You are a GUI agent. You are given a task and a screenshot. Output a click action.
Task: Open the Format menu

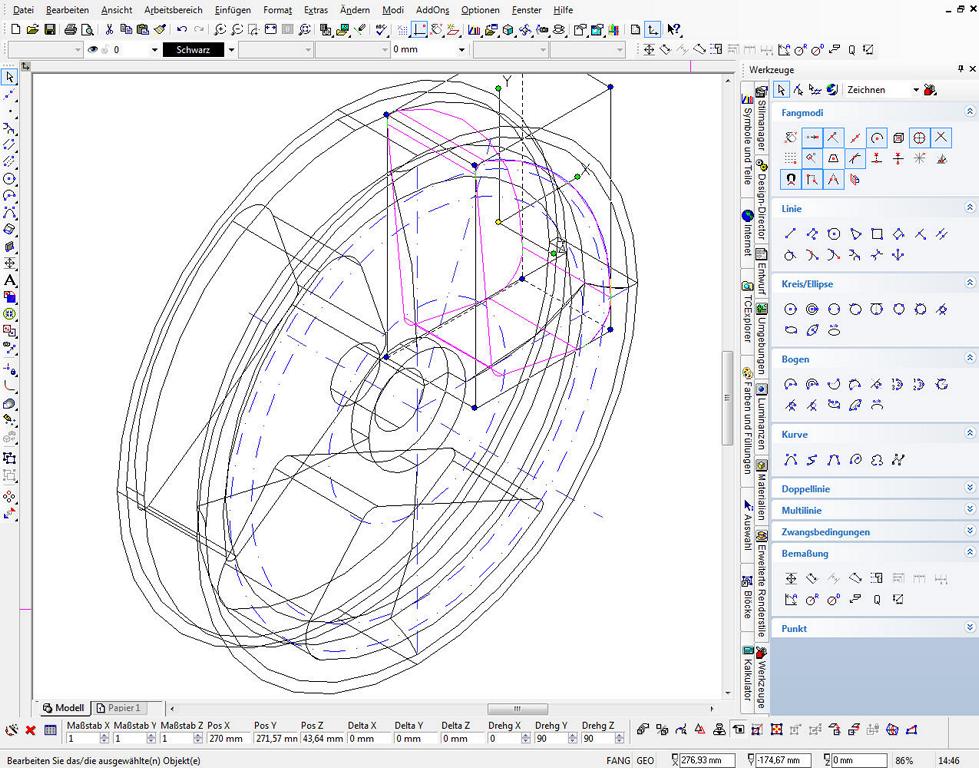(277, 10)
